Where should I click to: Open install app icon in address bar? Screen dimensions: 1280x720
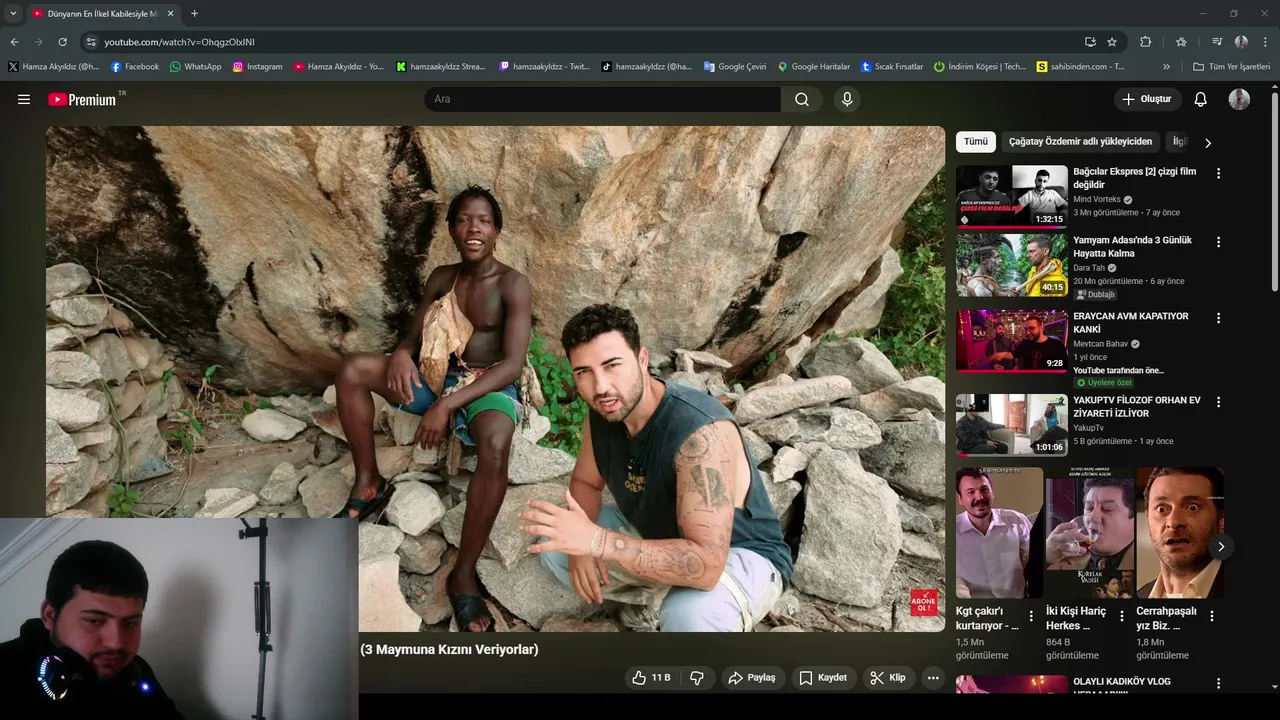point(1090,42)
